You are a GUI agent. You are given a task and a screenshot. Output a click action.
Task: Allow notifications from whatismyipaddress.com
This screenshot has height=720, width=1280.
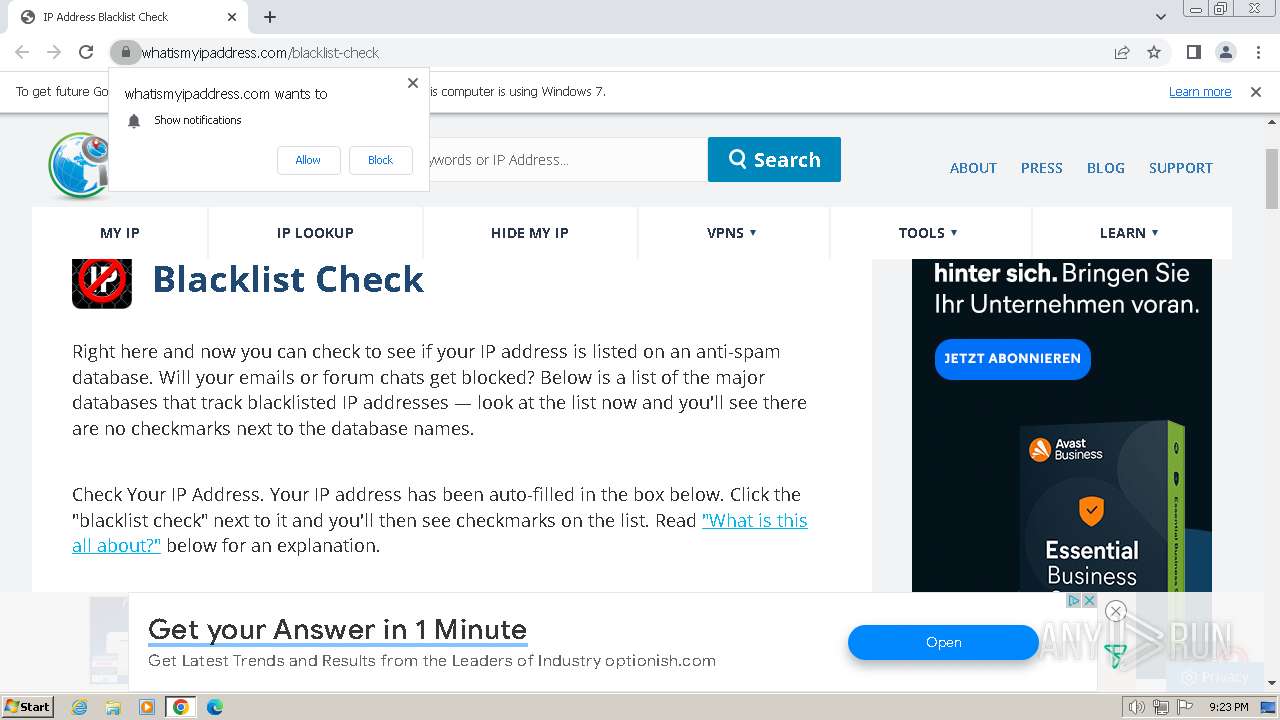[308, 160]
